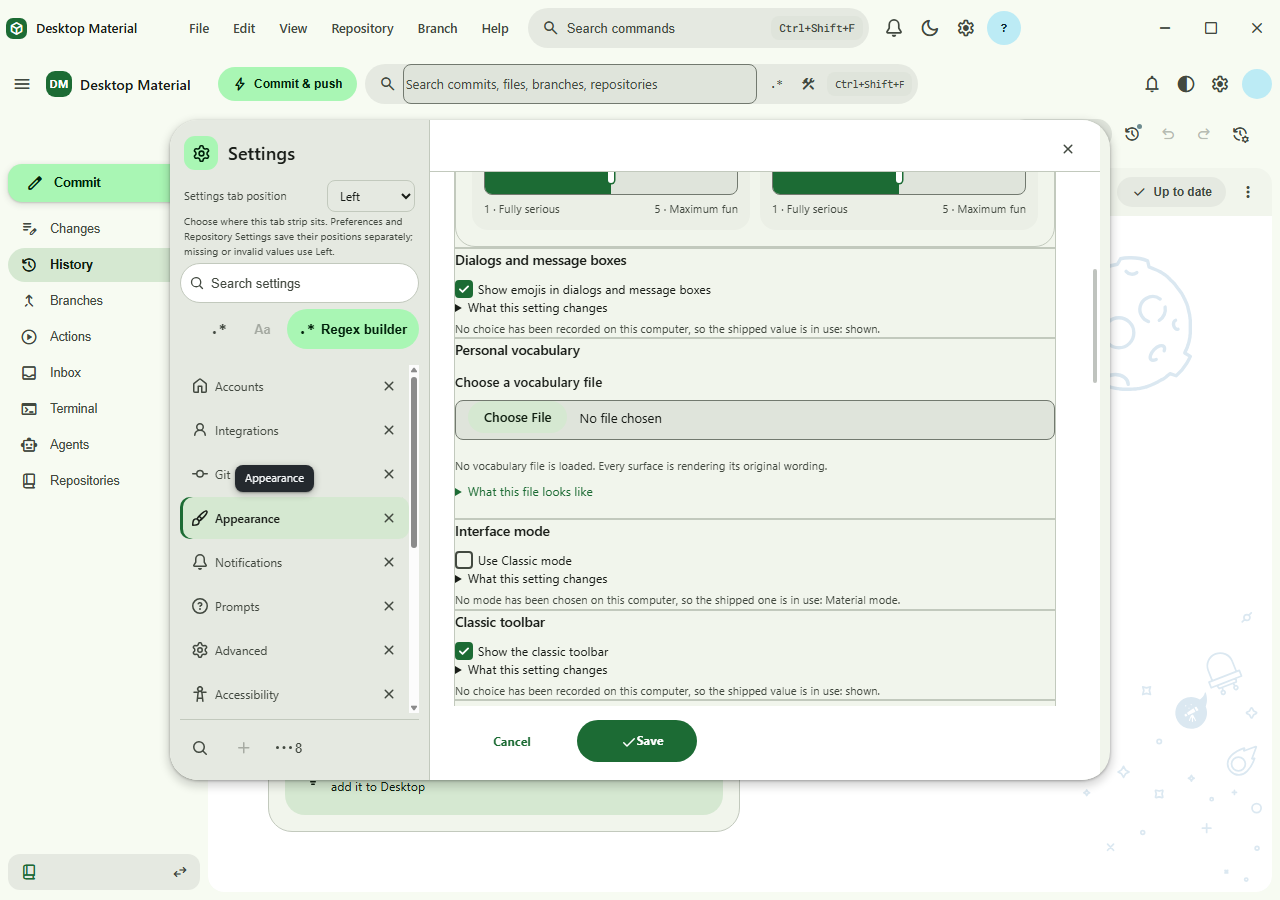Click the magnifier icon below the settings tabs
The image size is (1280, 900).
[200, 748]
